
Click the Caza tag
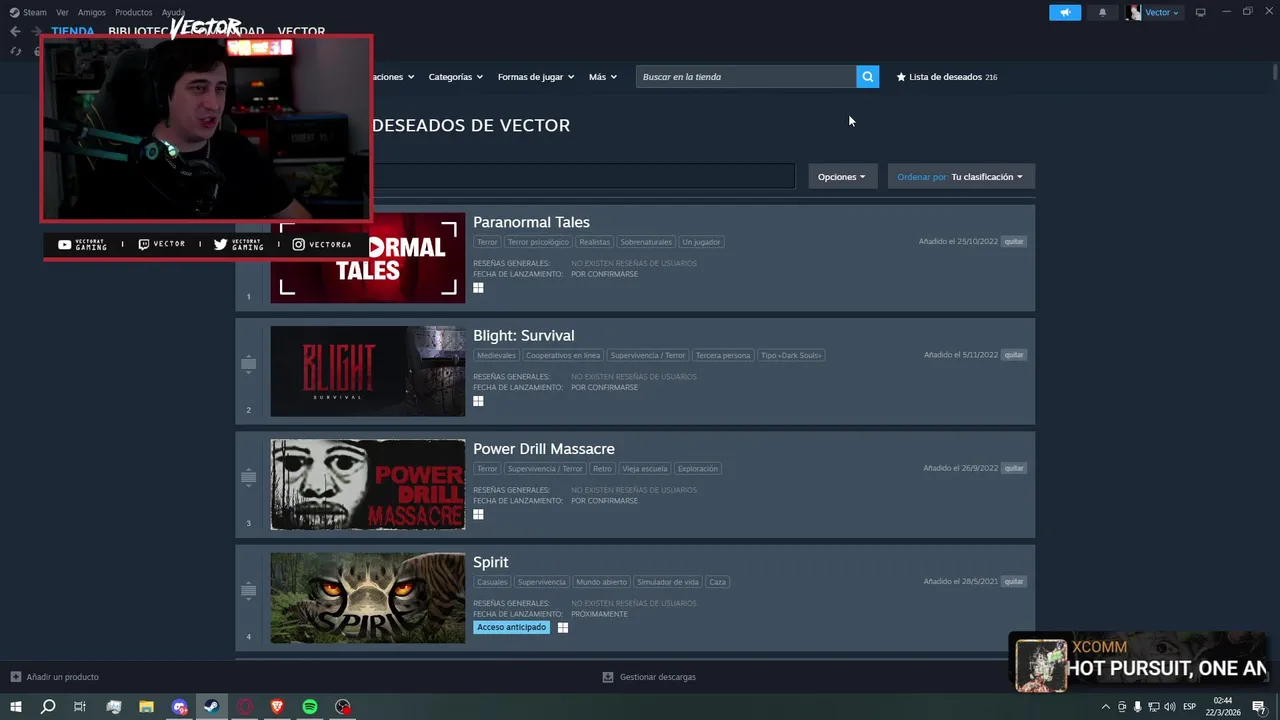pos(717,581)
